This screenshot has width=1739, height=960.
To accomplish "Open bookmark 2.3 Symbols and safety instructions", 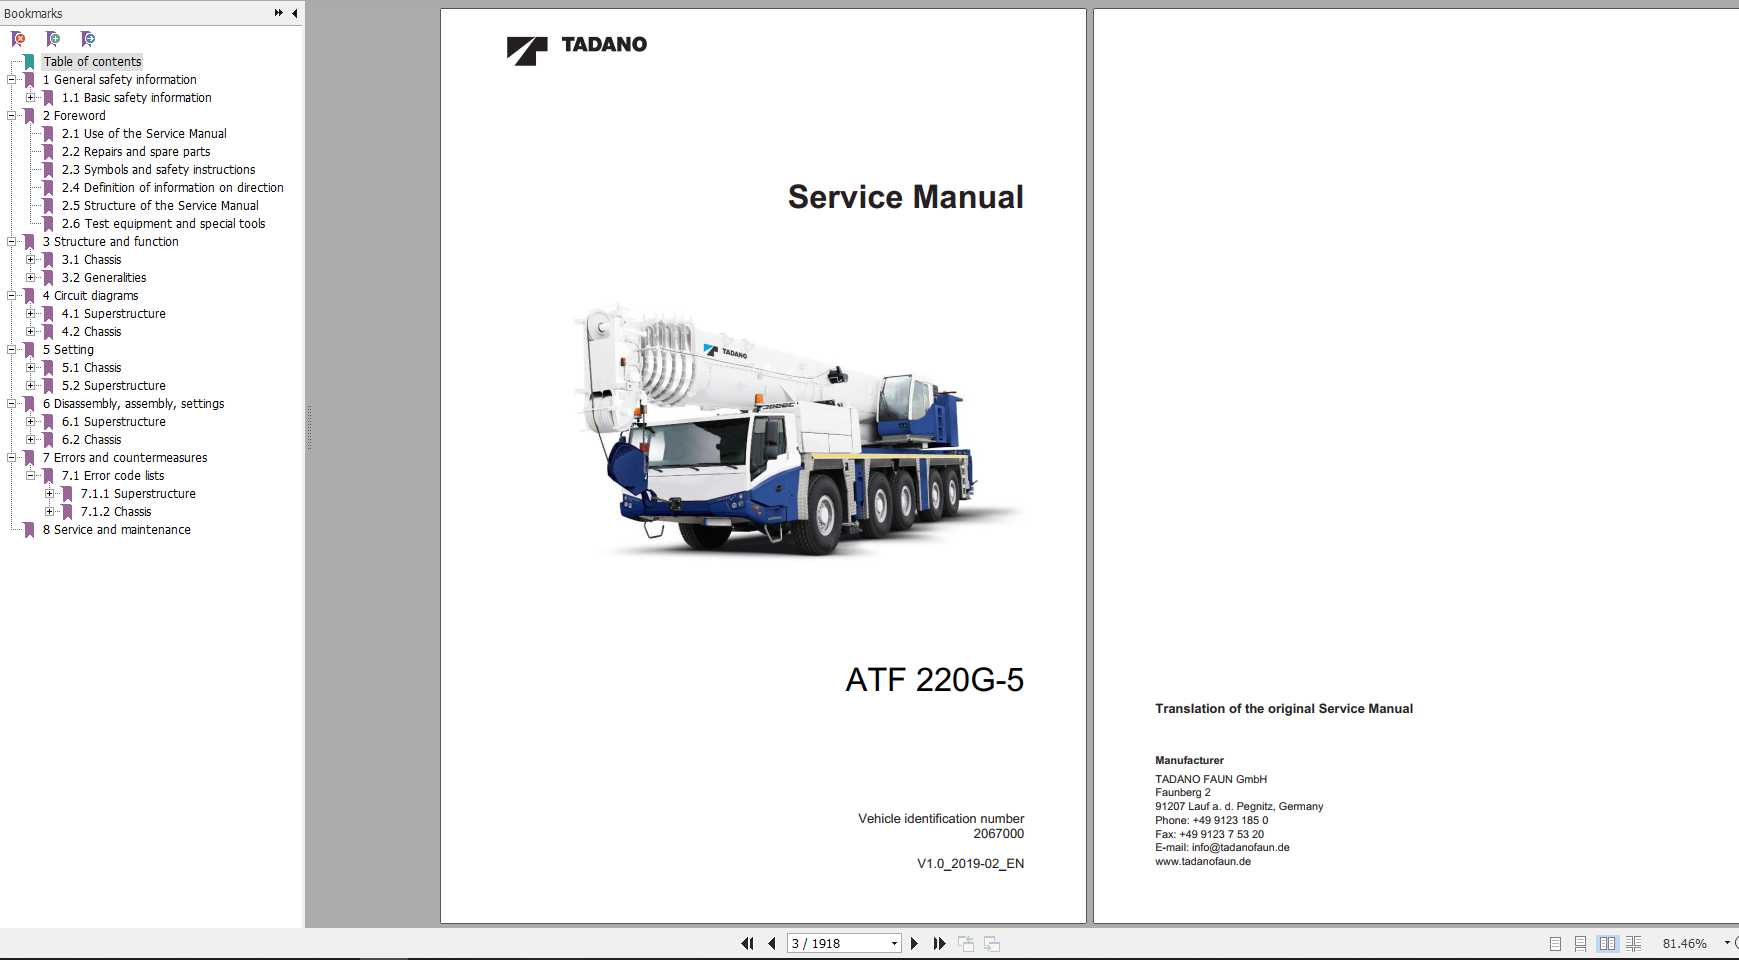I will tap(158, 170).
